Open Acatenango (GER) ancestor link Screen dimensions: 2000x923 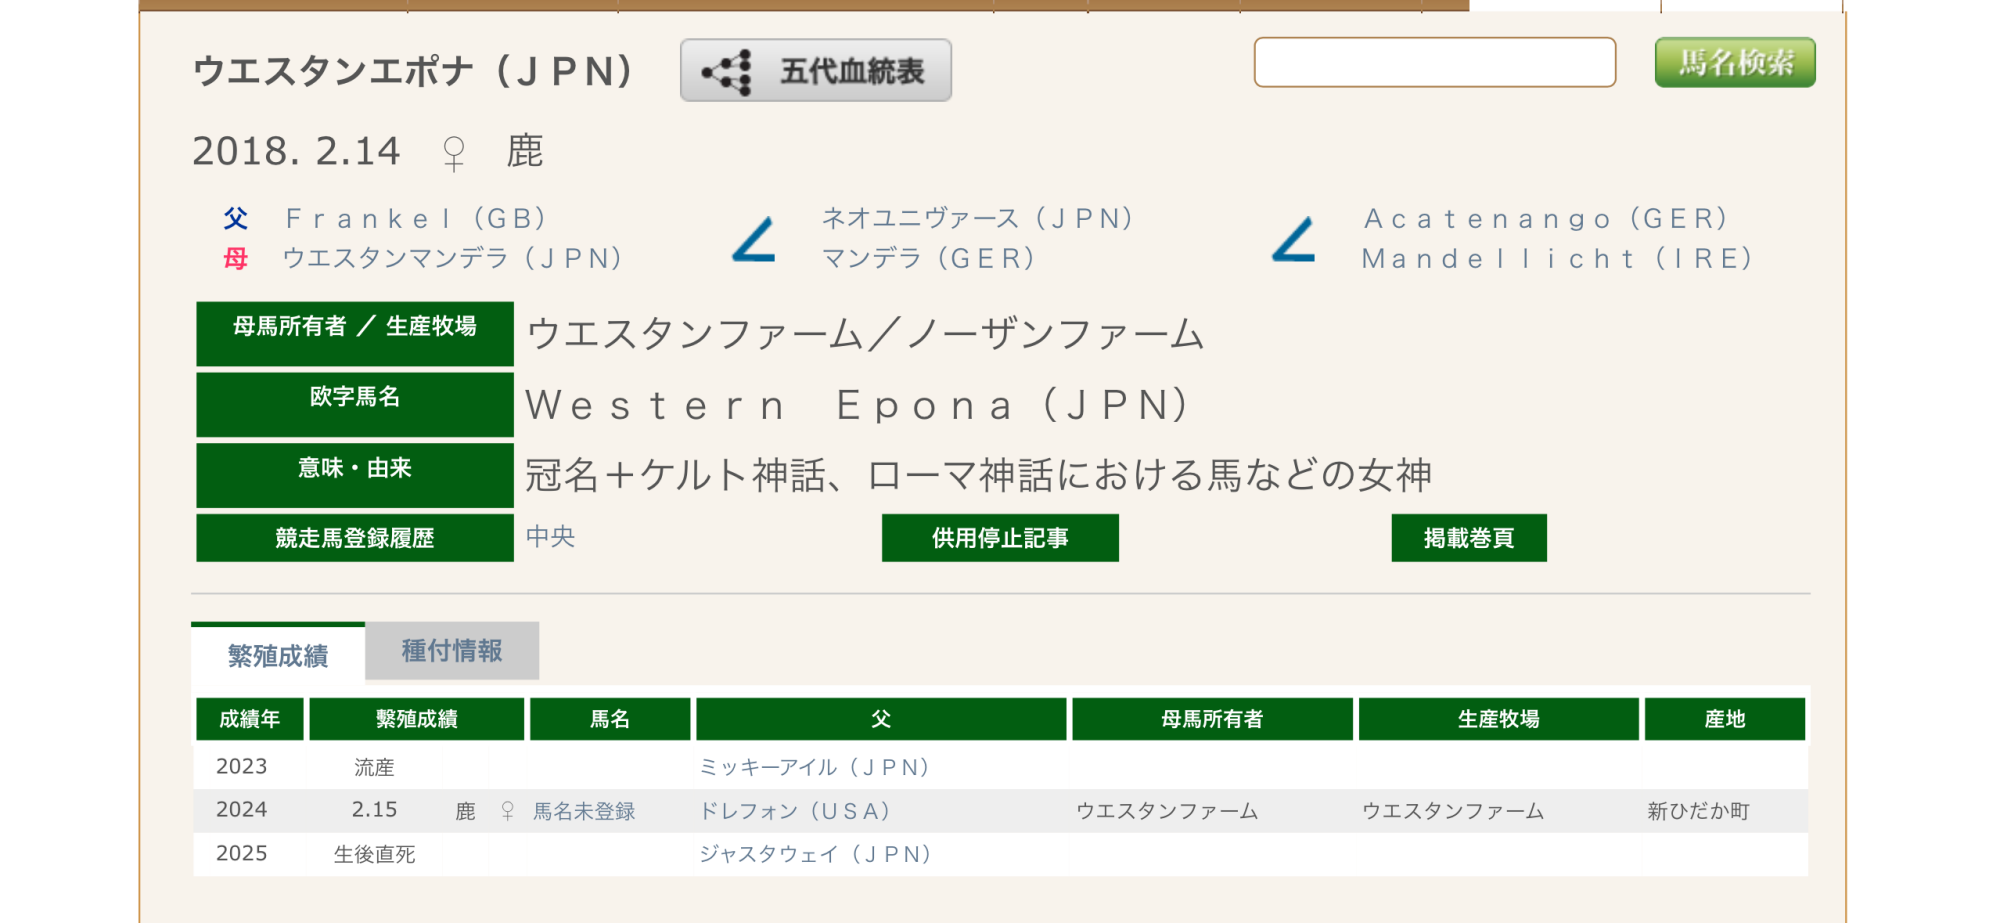1546,218
